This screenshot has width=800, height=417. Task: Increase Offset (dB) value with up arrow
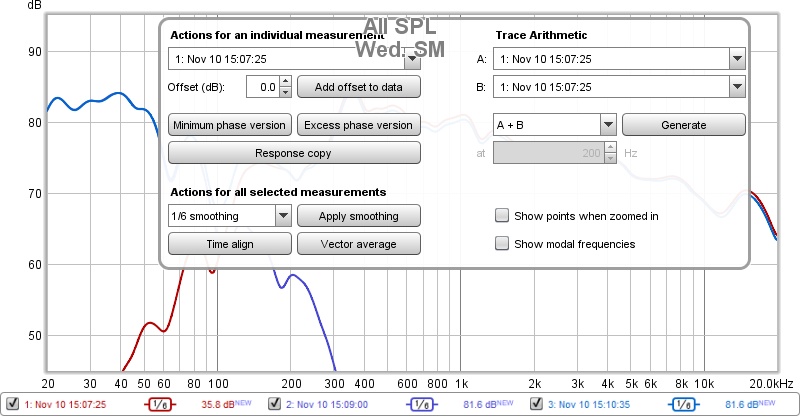(286, 82)
